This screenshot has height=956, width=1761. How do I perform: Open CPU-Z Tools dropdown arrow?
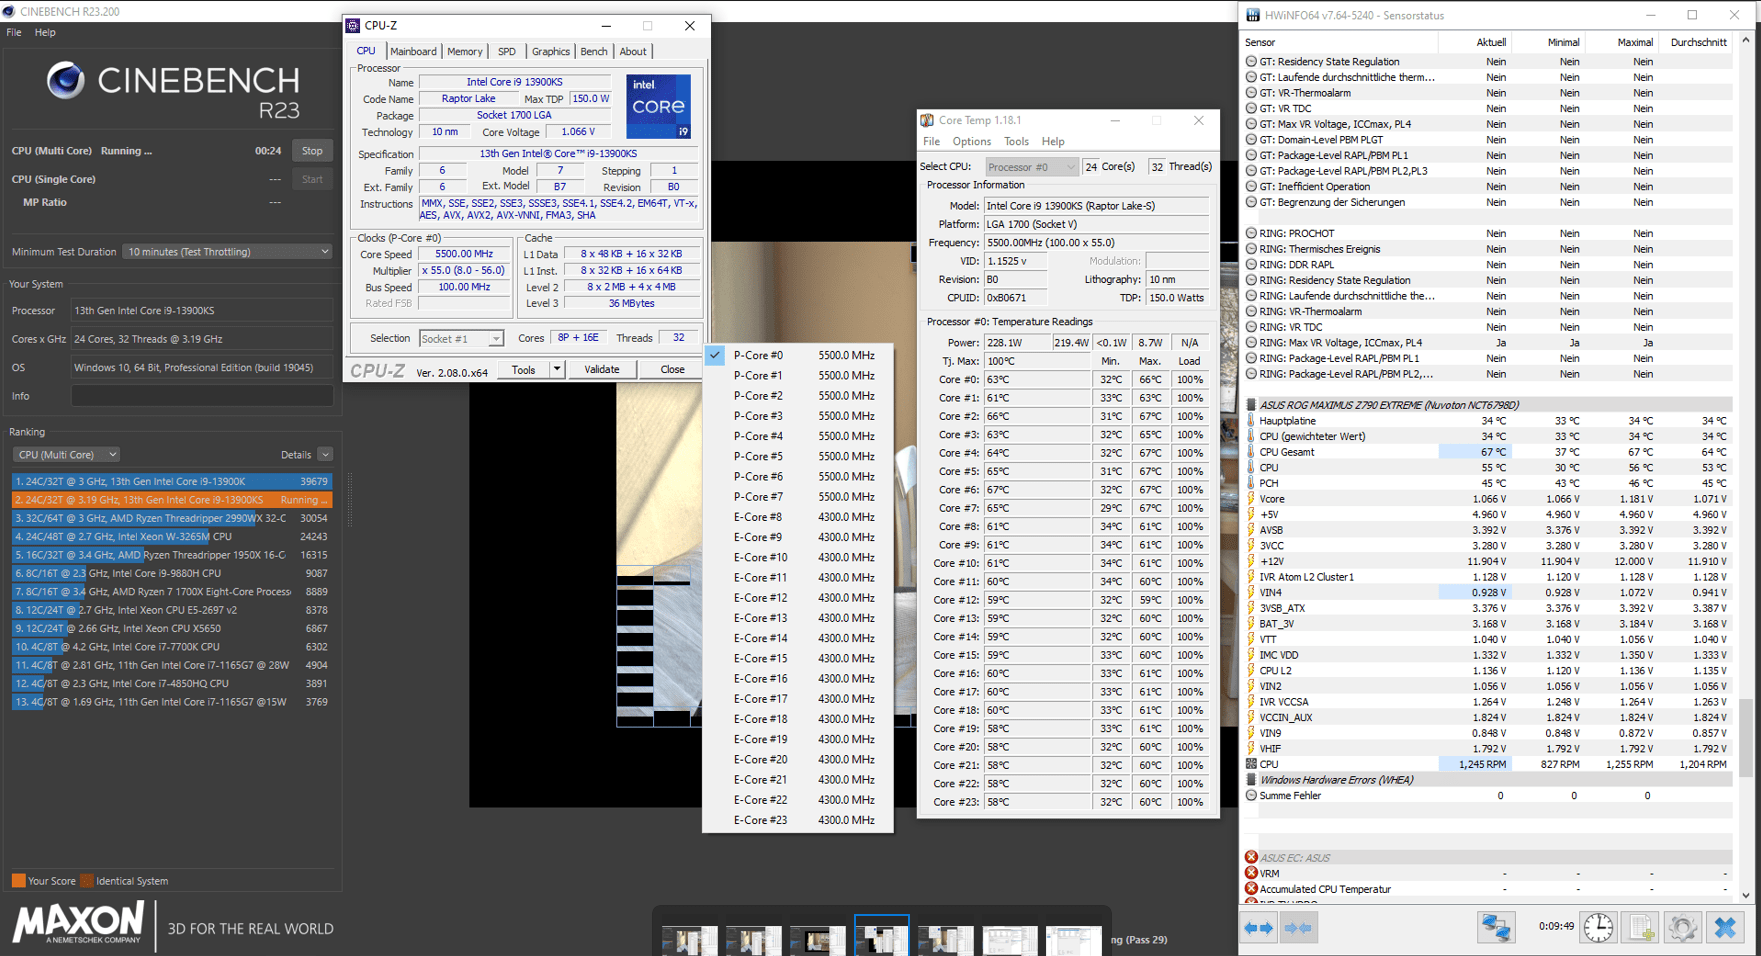tap(557, 370)
